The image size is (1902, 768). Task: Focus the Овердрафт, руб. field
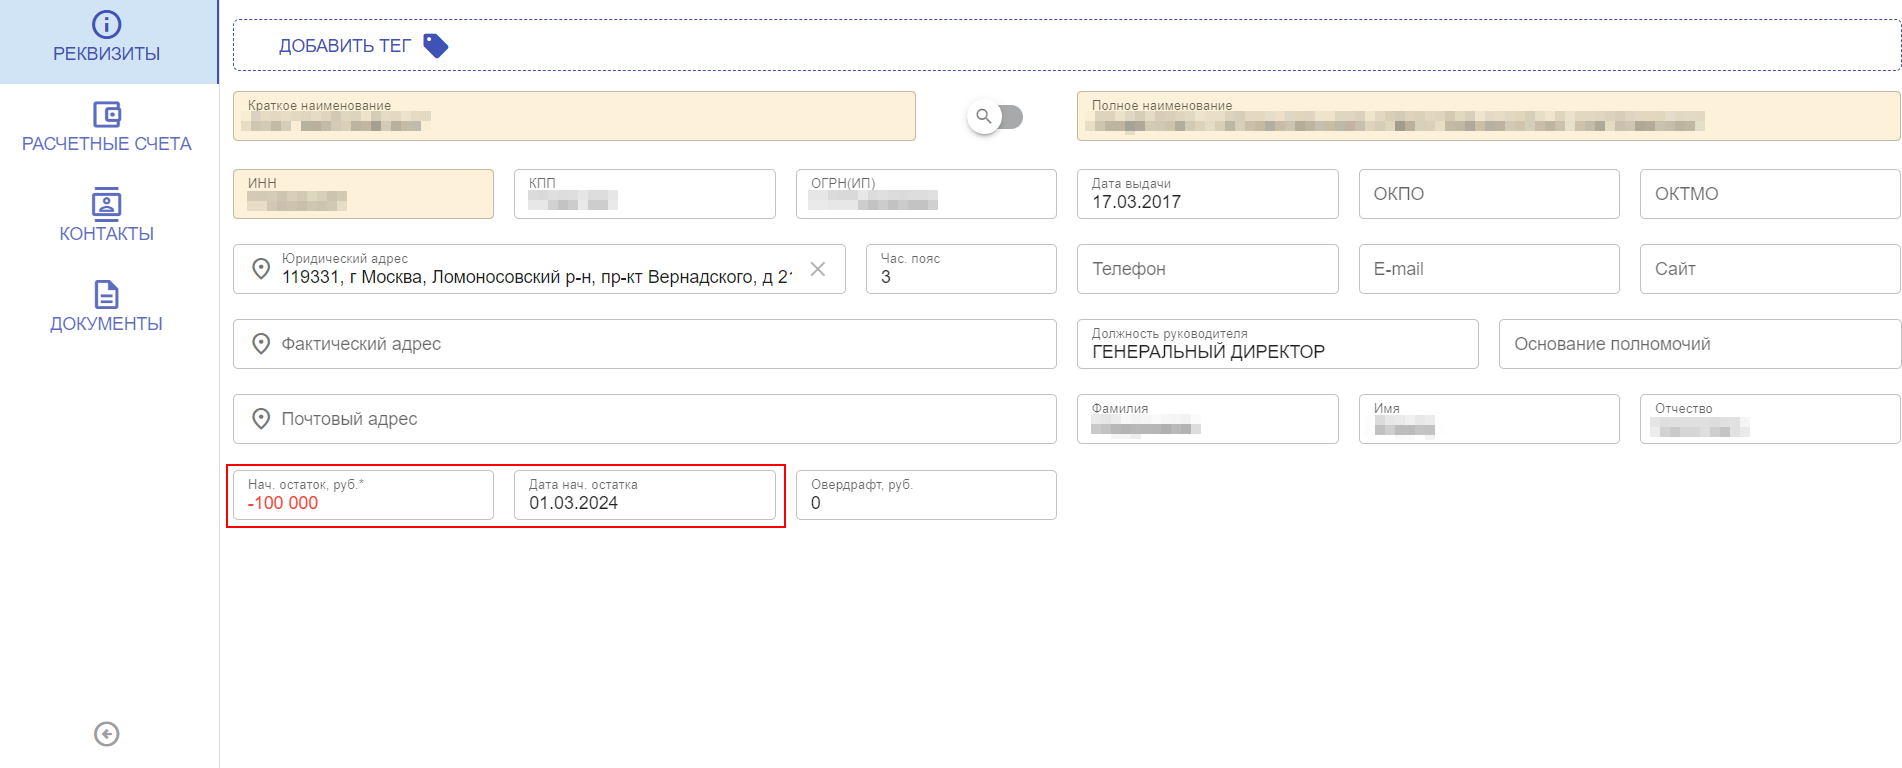926,496
